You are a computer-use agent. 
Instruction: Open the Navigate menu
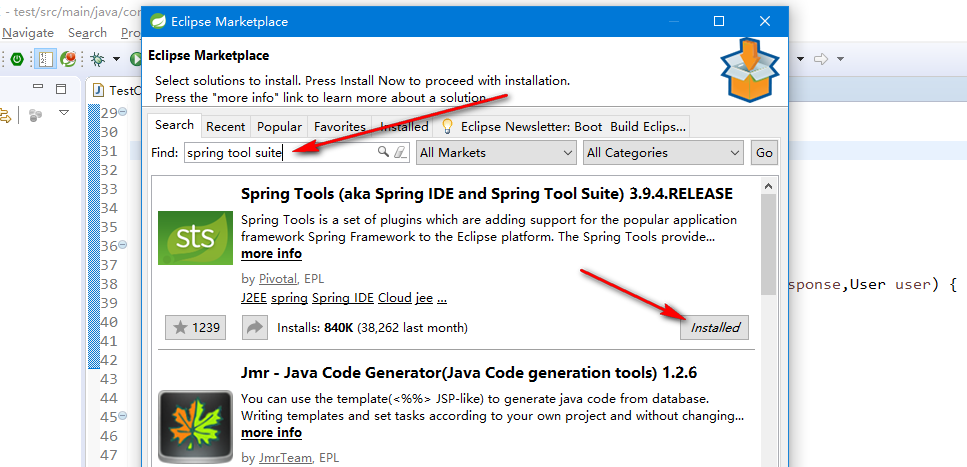pyautogui.click(x=28, y=33)
